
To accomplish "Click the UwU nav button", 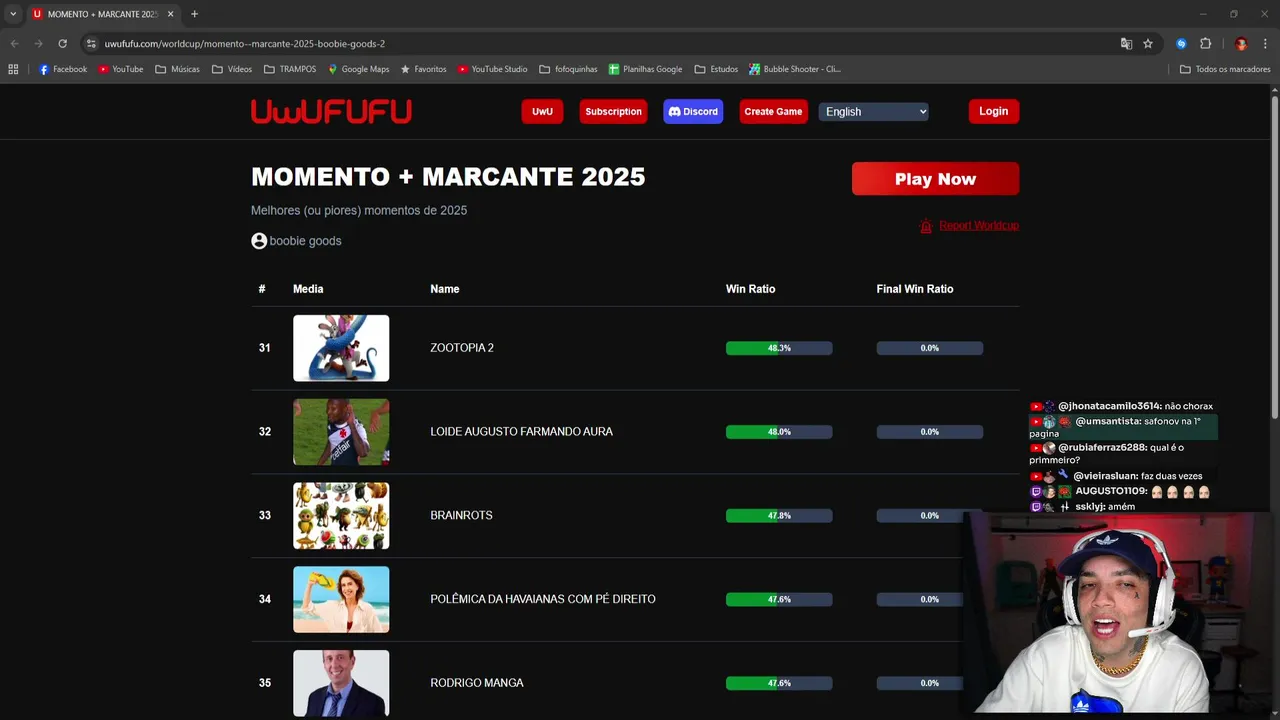I will 542,111.
